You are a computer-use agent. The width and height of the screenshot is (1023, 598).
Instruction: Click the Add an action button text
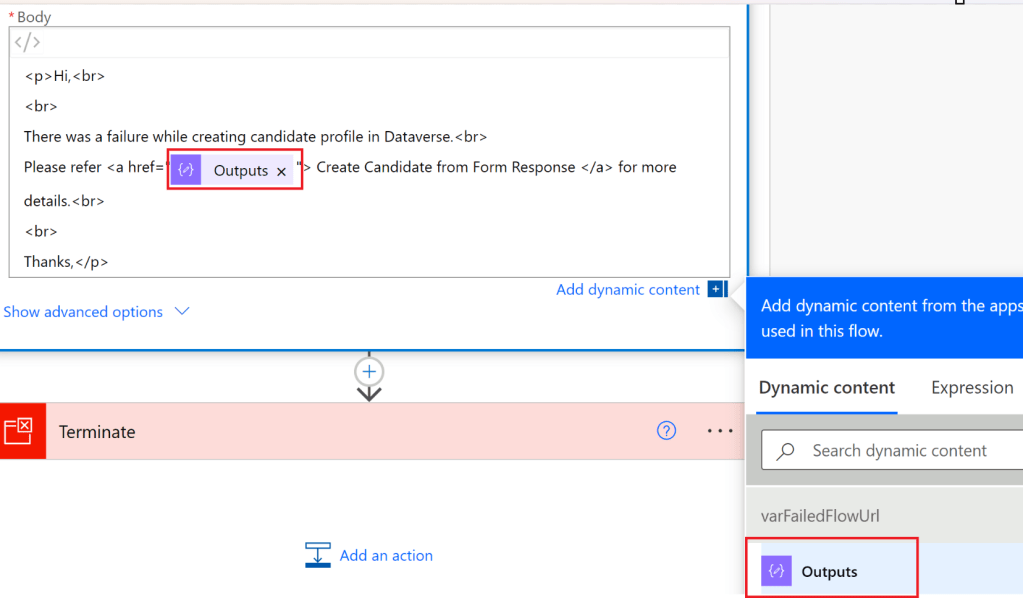[x=386, y=556]
